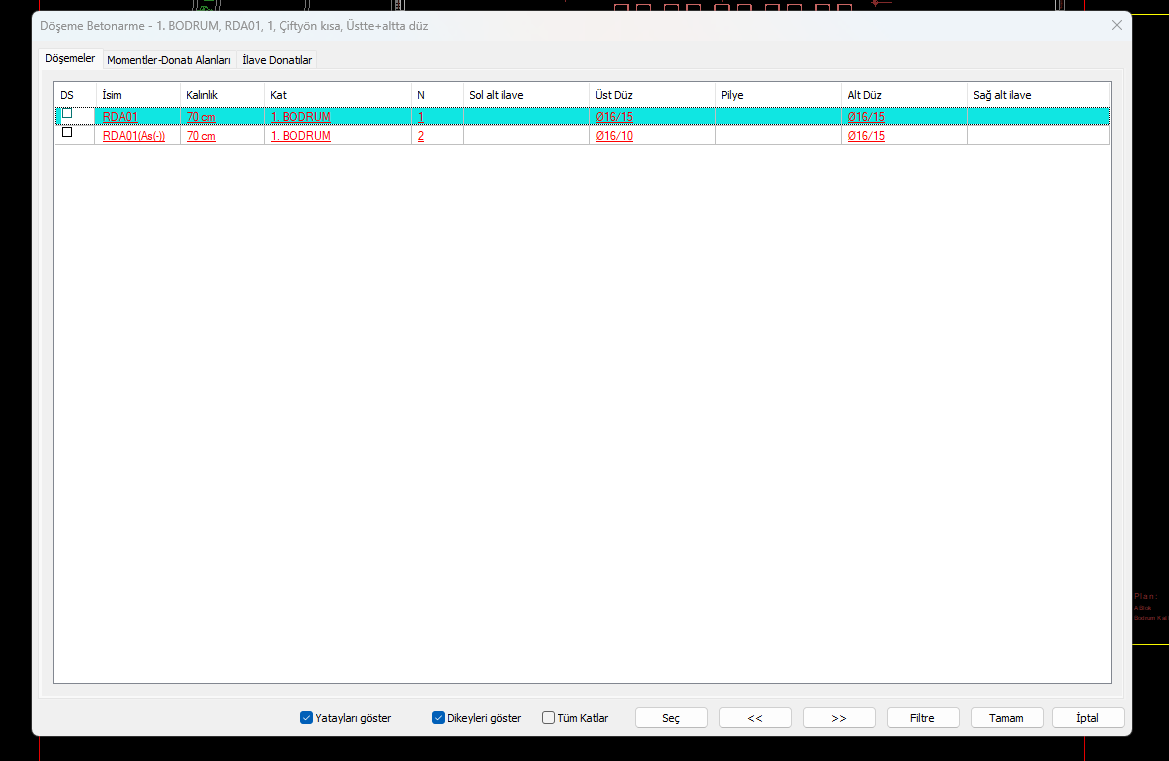This screenshot has height=761, width=1169.
Task: Click the 70 cm thickness in RDA01(As(-)) row
Action: 201,136
